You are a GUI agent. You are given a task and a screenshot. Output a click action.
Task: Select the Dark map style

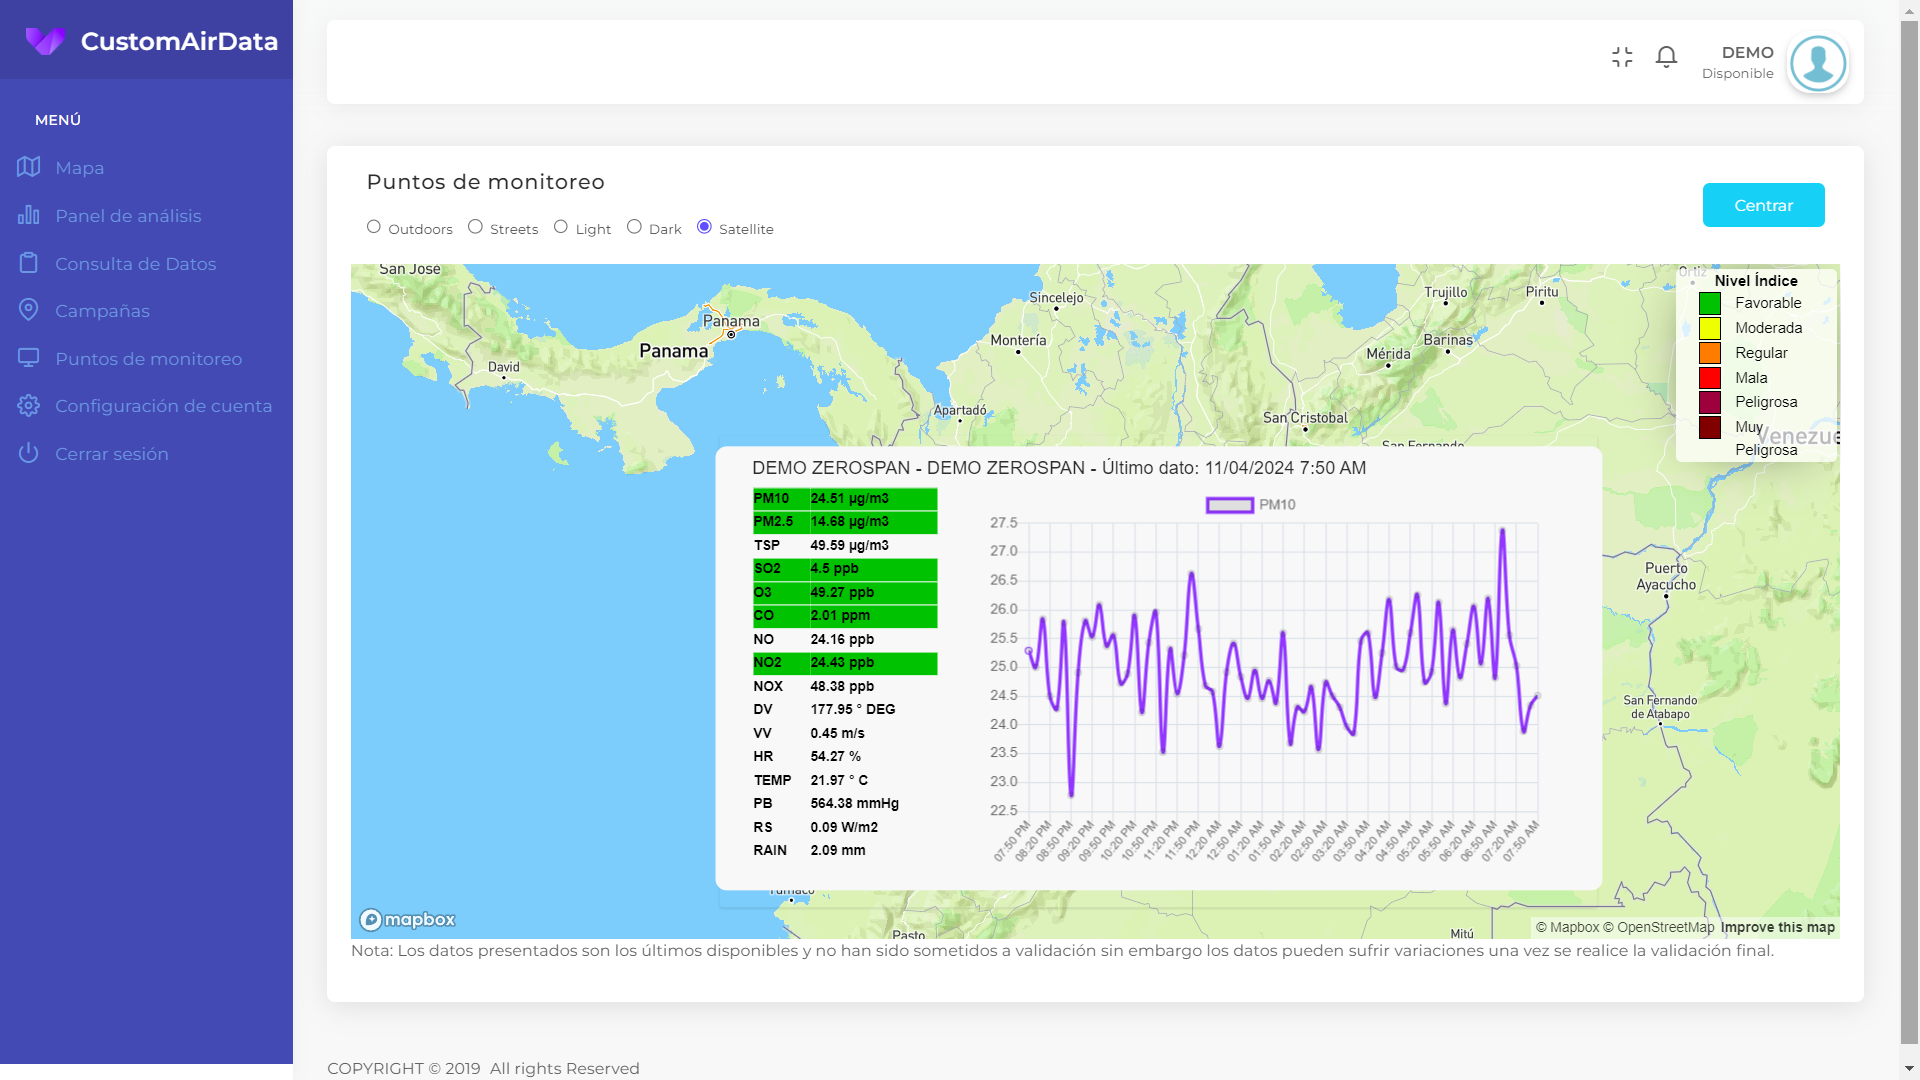coord(634,227)
